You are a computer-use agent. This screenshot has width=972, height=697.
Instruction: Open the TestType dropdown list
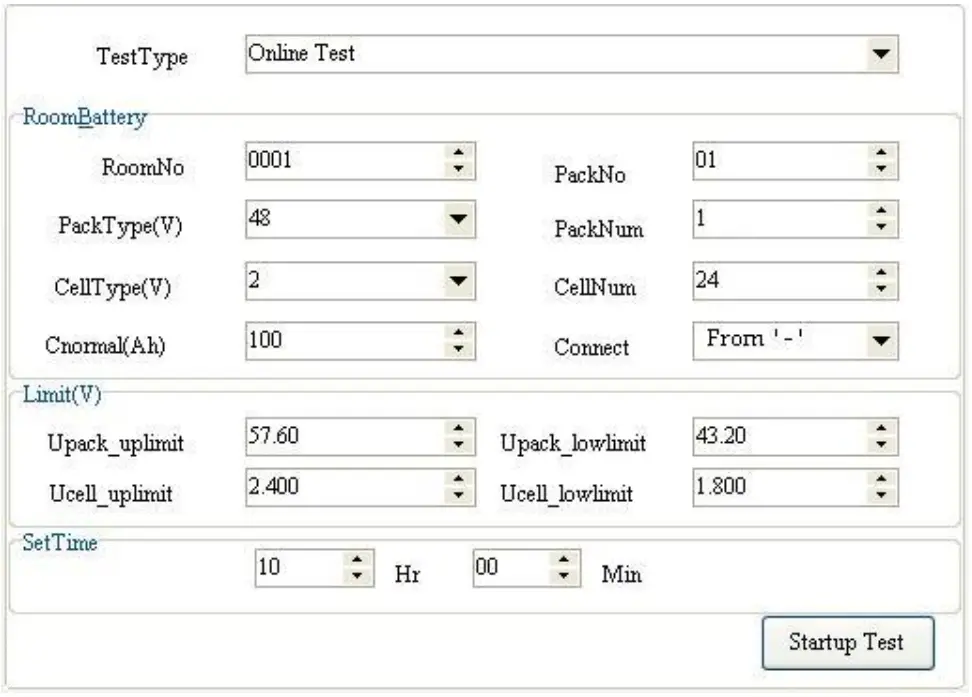[880, 55]
